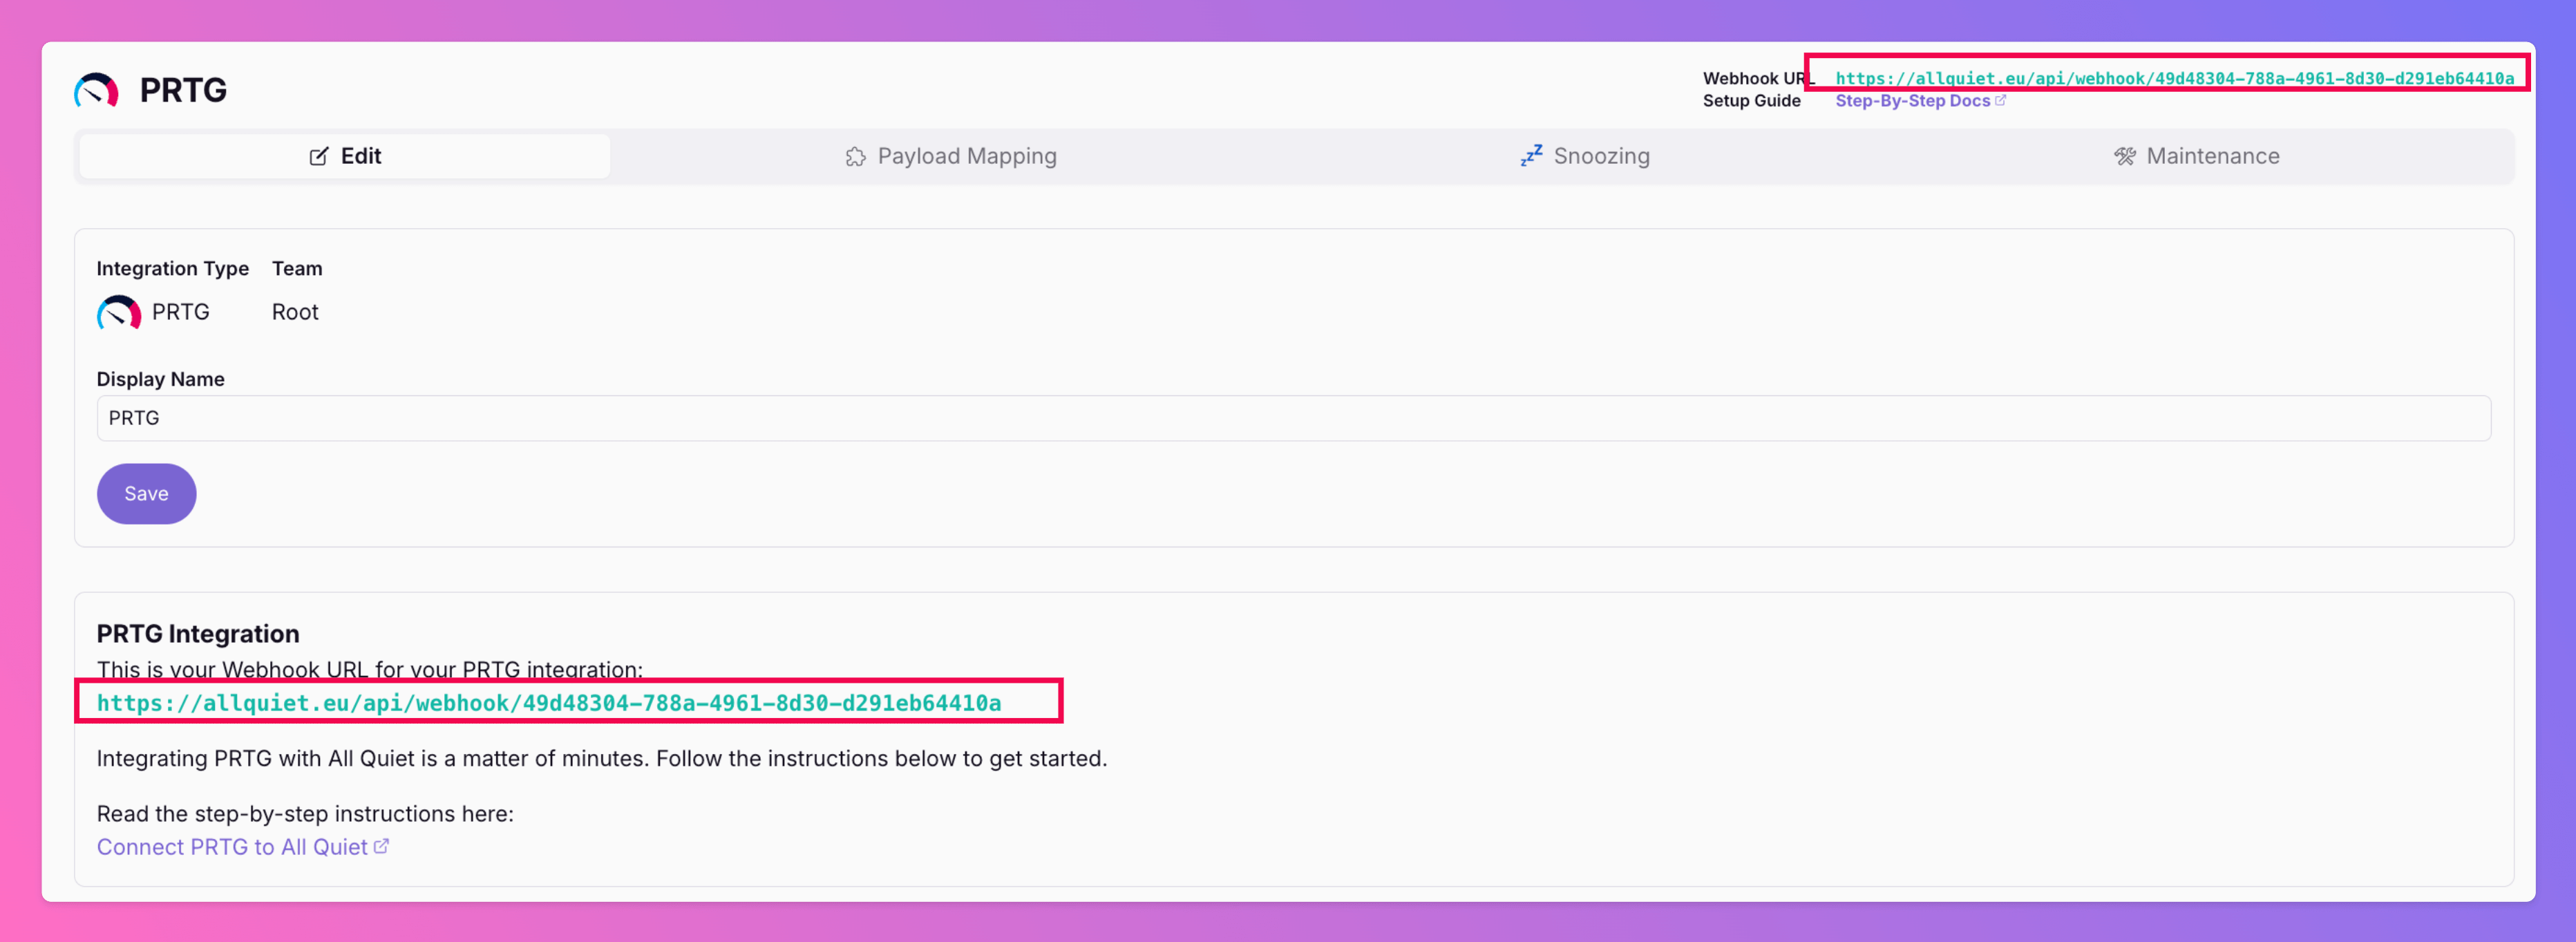Switch to the Edit tab
Image resolution: width=2576 pixels, height=942 pixels.
345,156
